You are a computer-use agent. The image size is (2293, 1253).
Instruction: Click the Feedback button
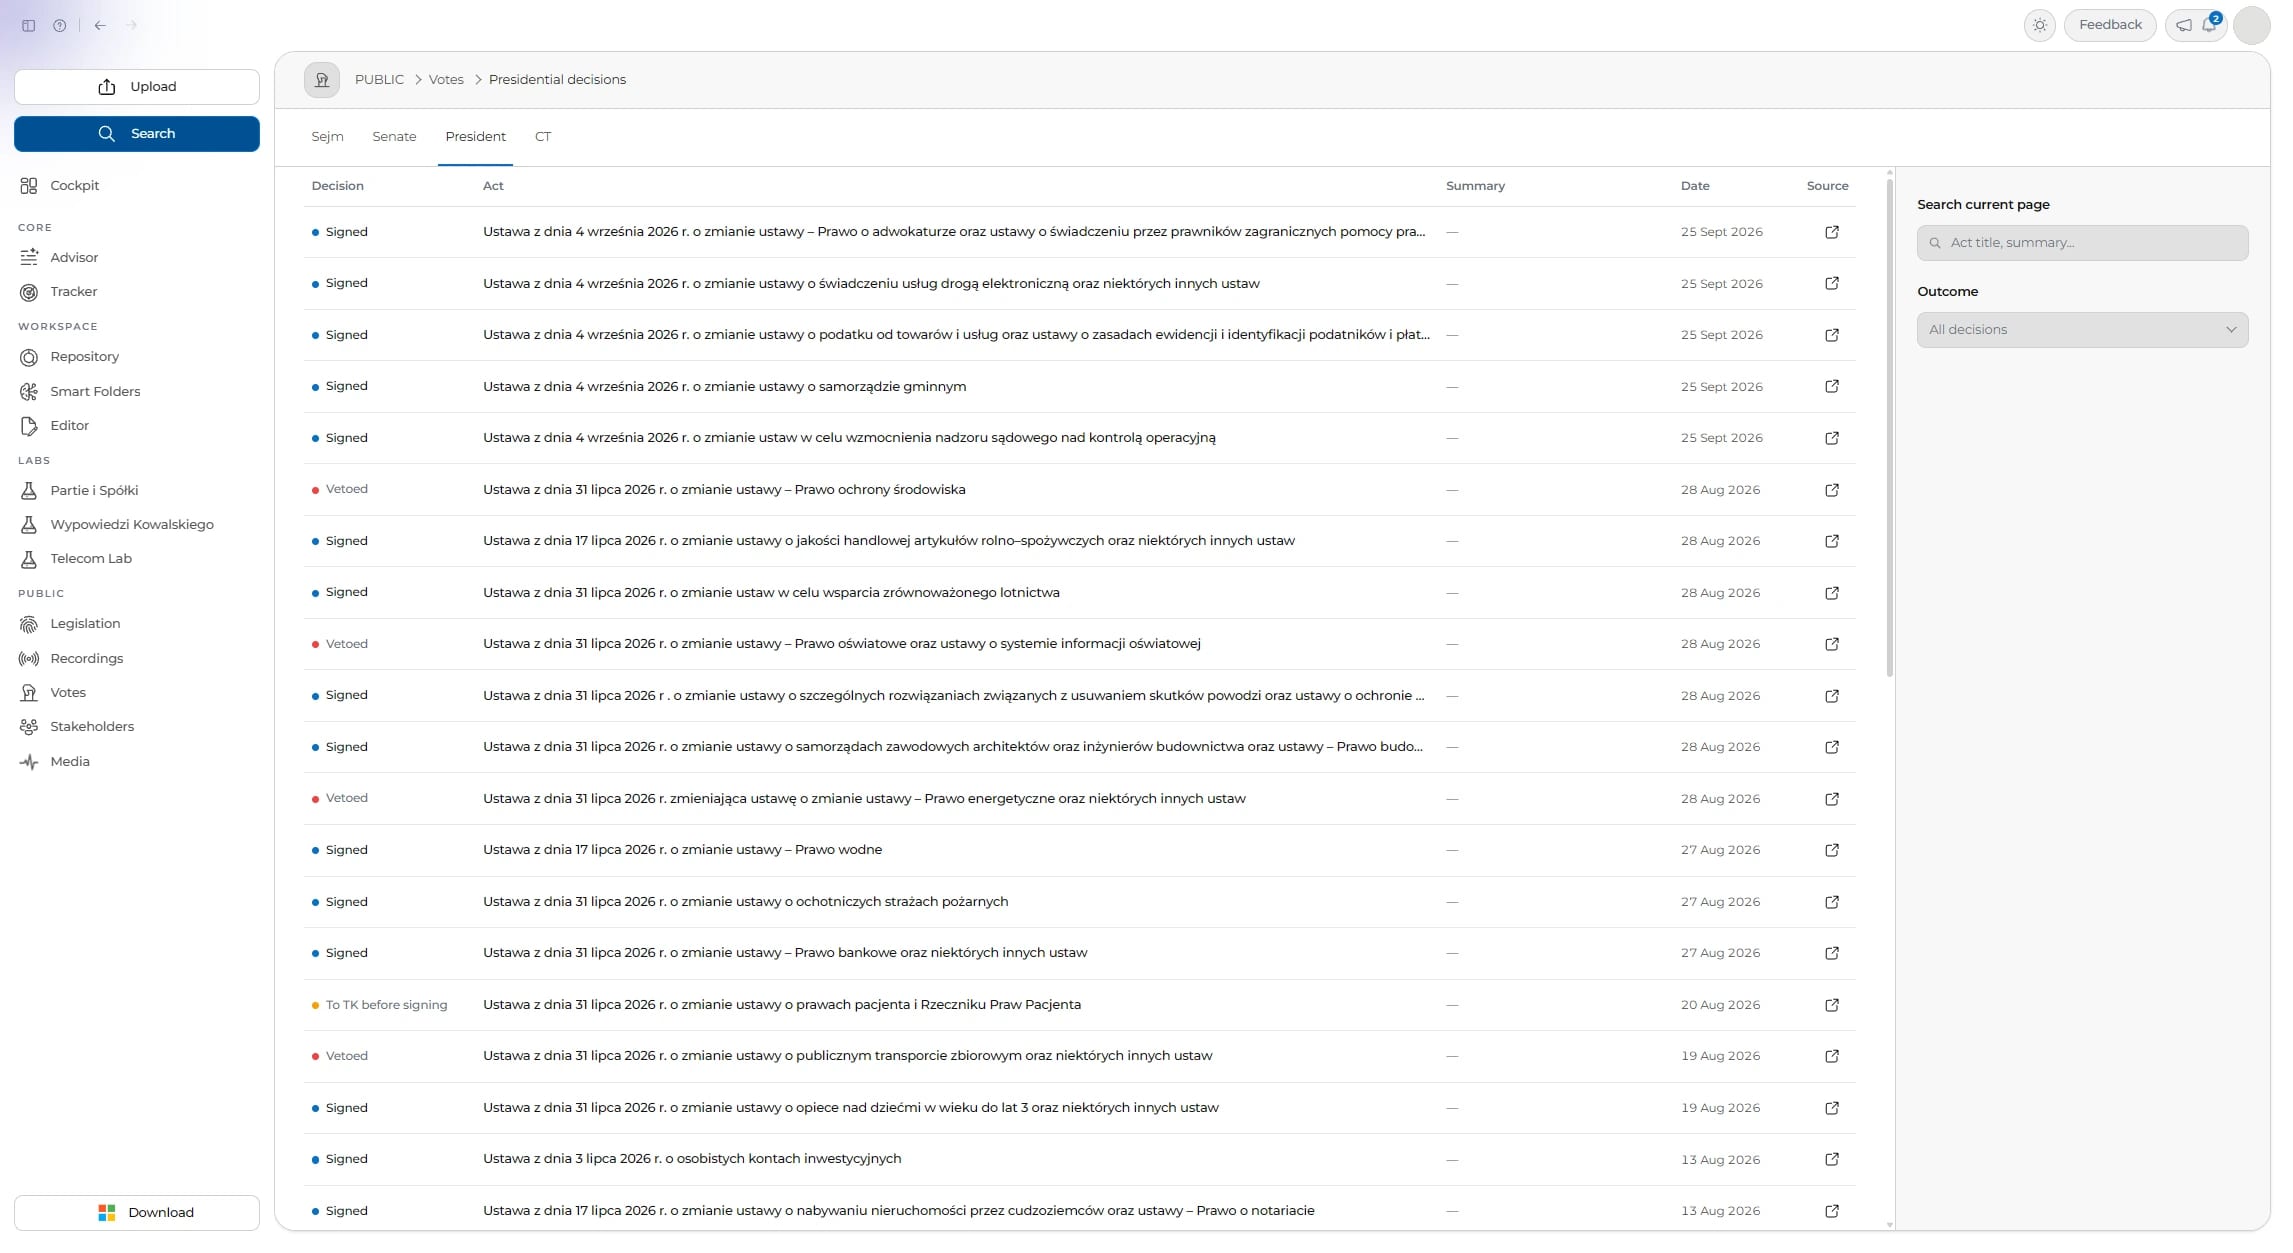(2110, 25)
